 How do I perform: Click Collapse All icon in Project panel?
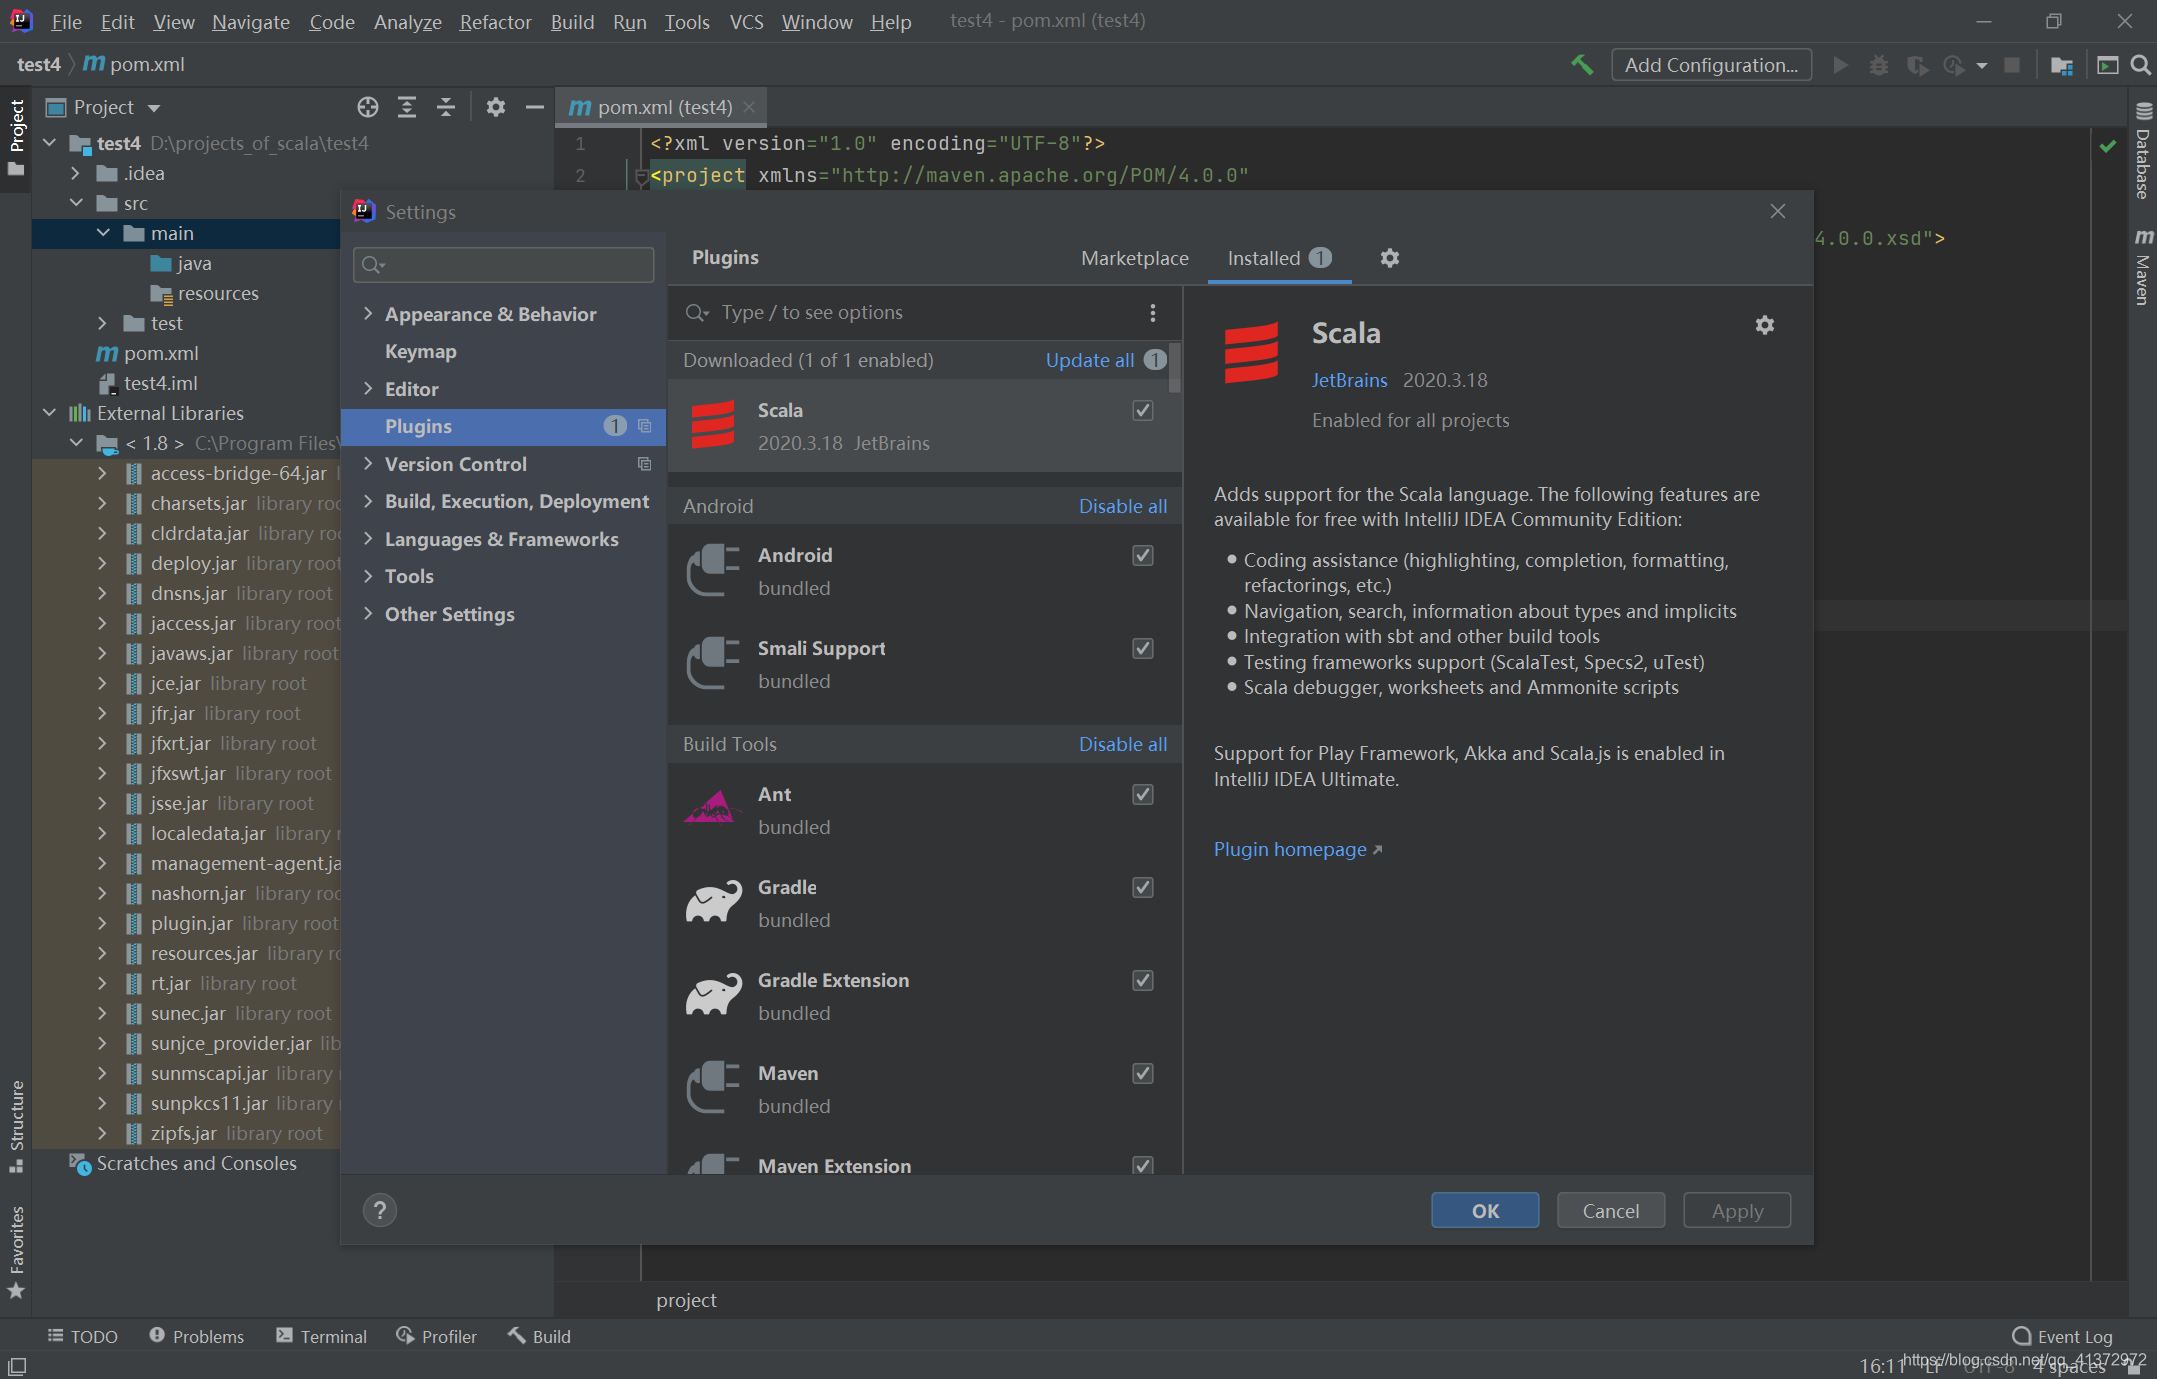(446, 107)
